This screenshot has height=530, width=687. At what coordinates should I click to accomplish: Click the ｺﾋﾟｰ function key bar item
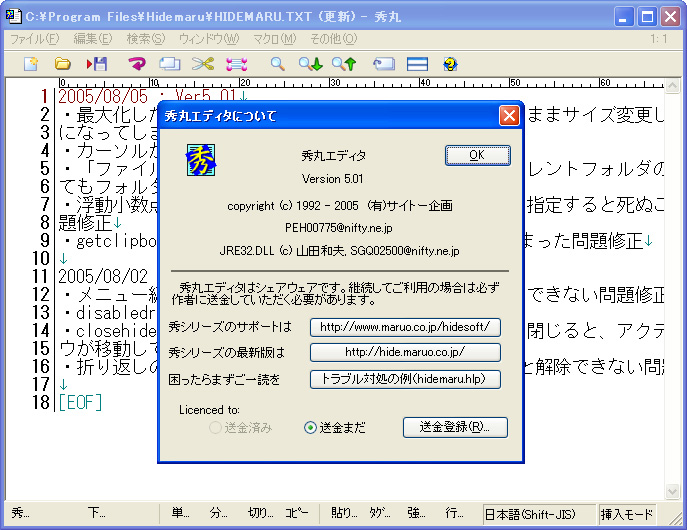297,512
